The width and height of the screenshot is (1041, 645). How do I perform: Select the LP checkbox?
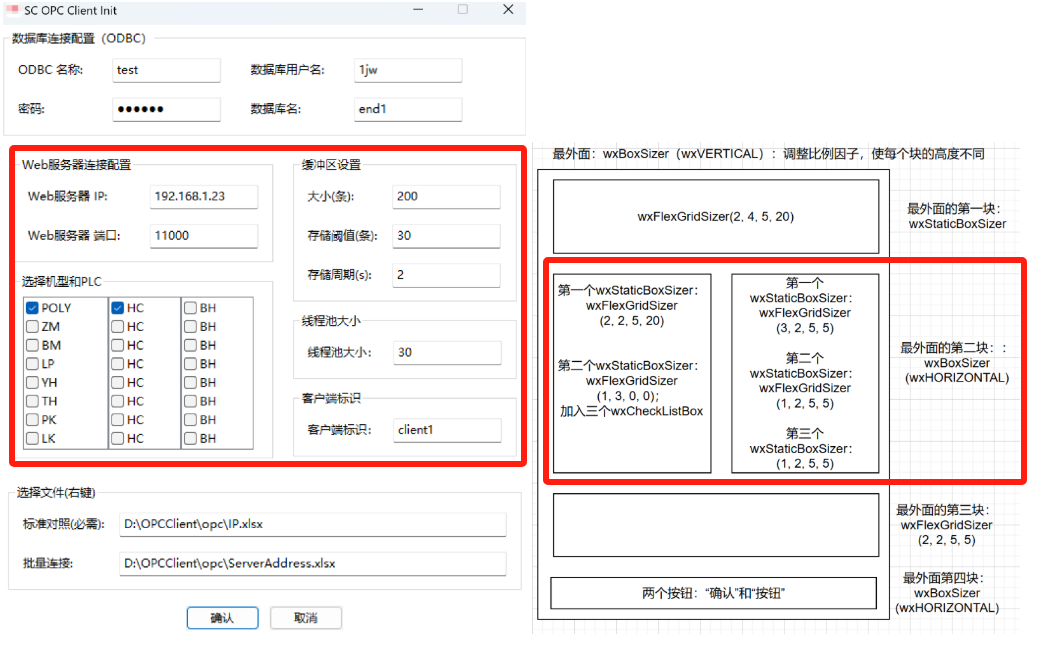pos(32,364)
